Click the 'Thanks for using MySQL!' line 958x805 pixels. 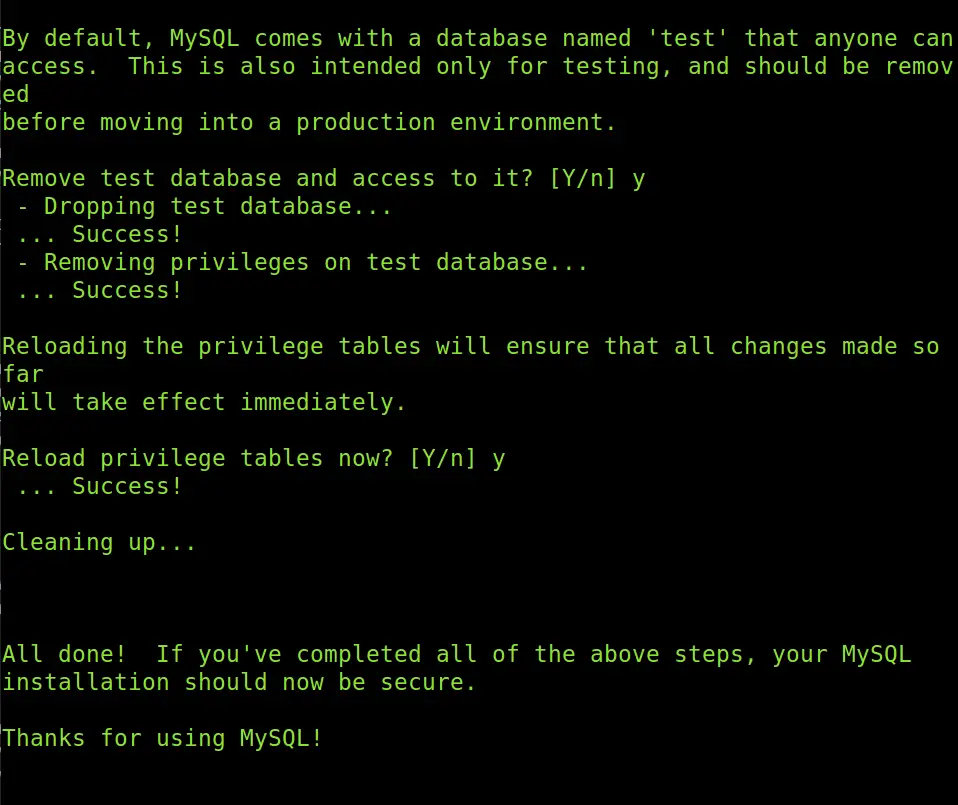point(162,738)
